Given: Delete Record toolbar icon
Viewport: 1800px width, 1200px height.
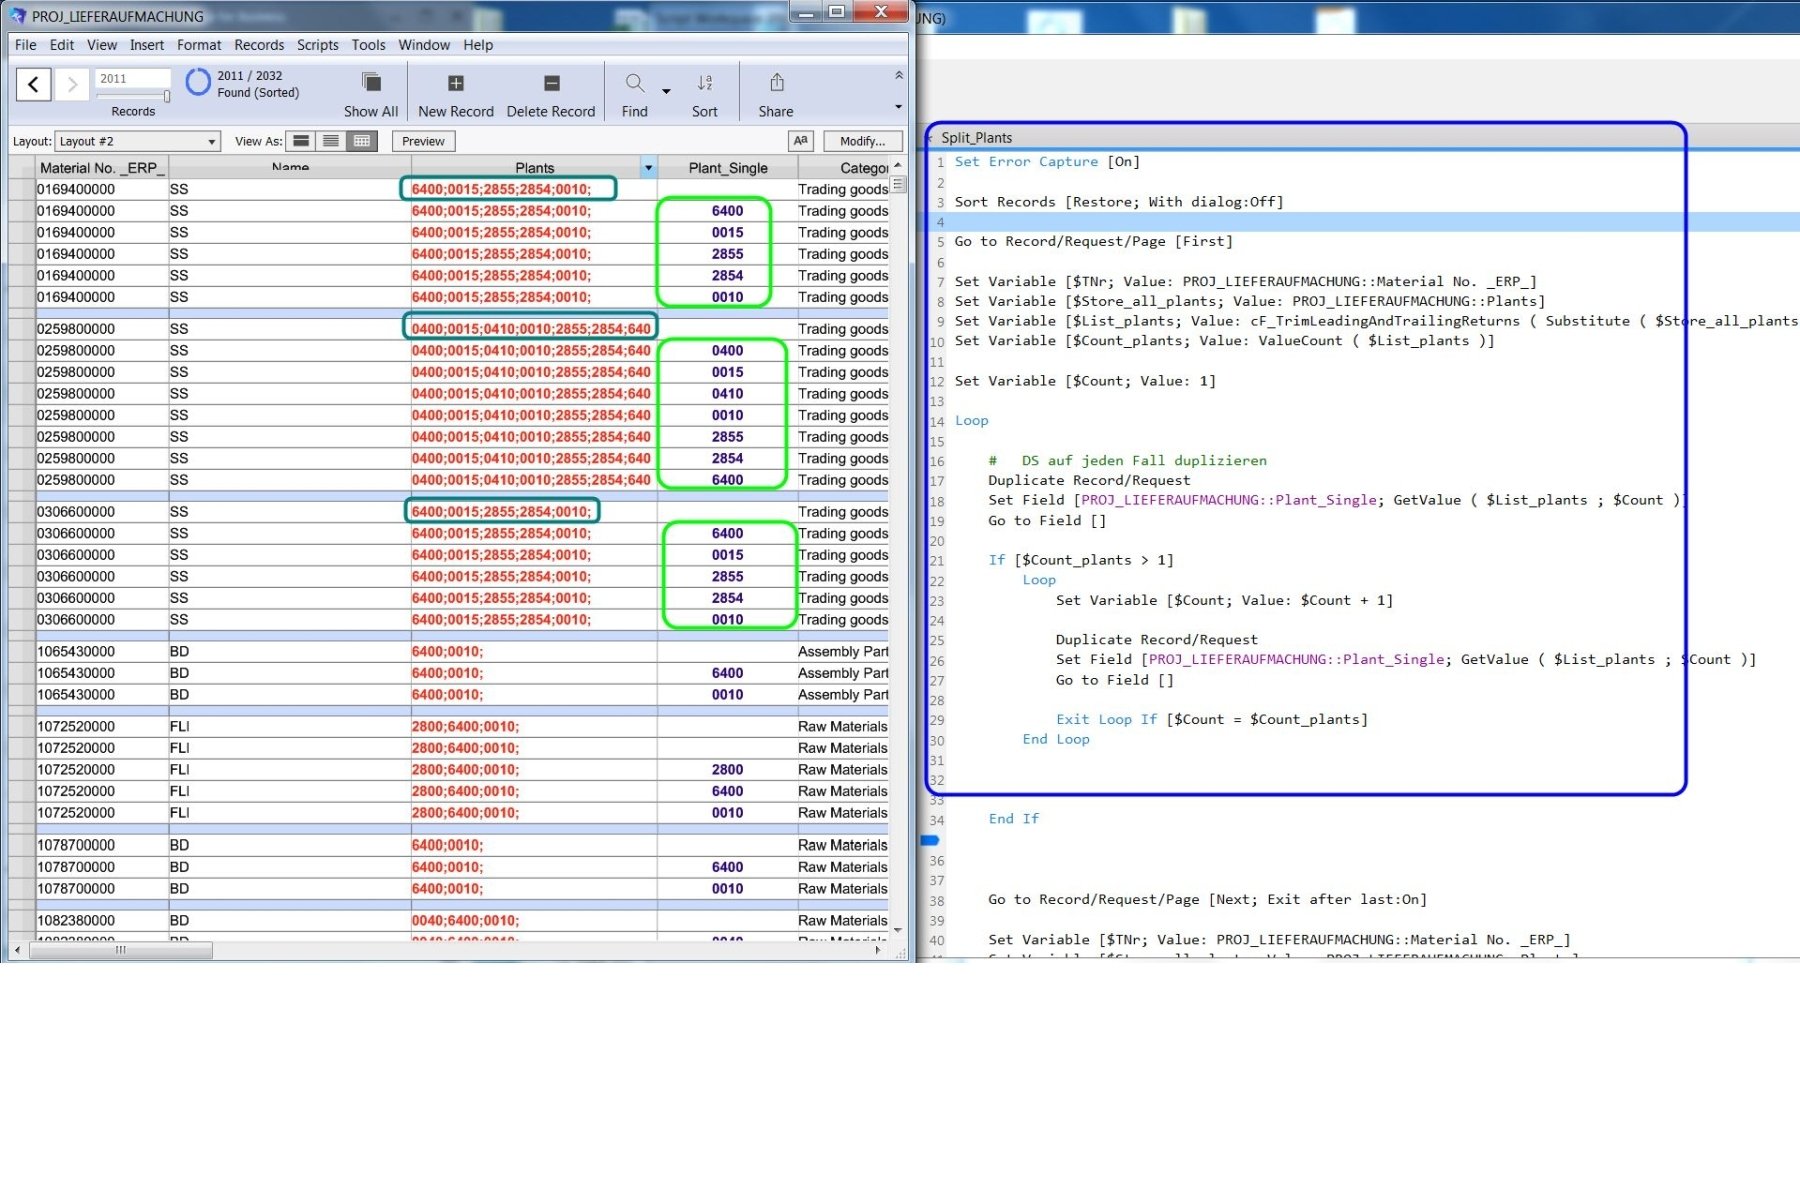Looking at the screenshot, I should coord(551,83).
